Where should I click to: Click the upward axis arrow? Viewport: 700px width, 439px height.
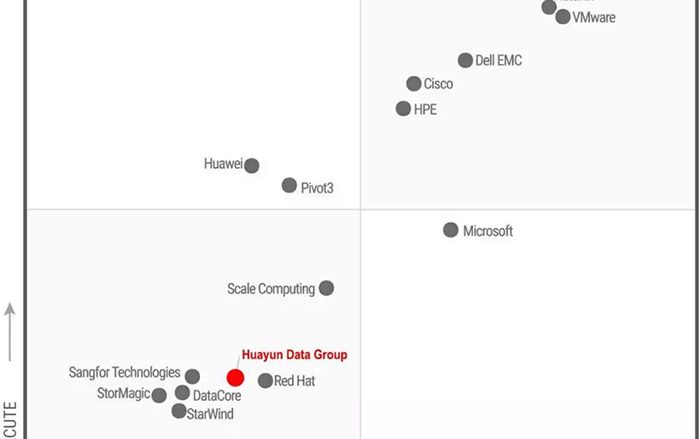coord(10,332)
